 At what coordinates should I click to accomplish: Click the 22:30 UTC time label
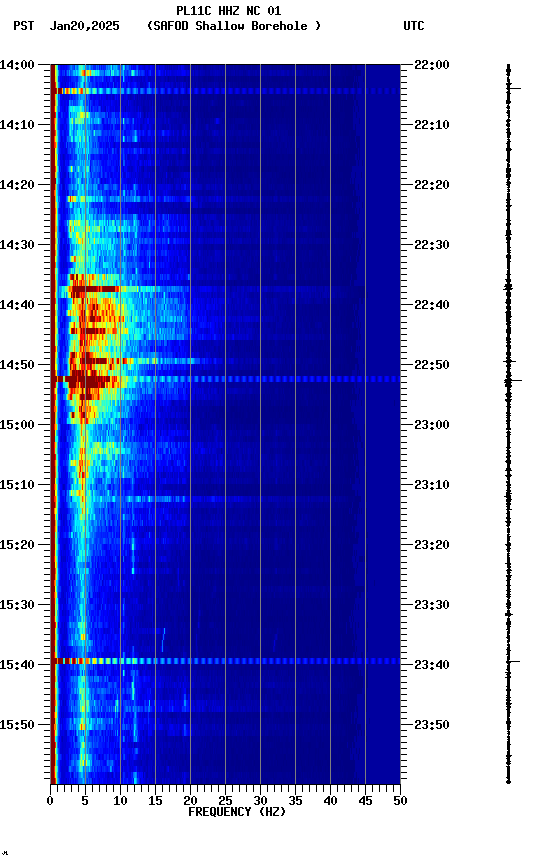[432, 245]
